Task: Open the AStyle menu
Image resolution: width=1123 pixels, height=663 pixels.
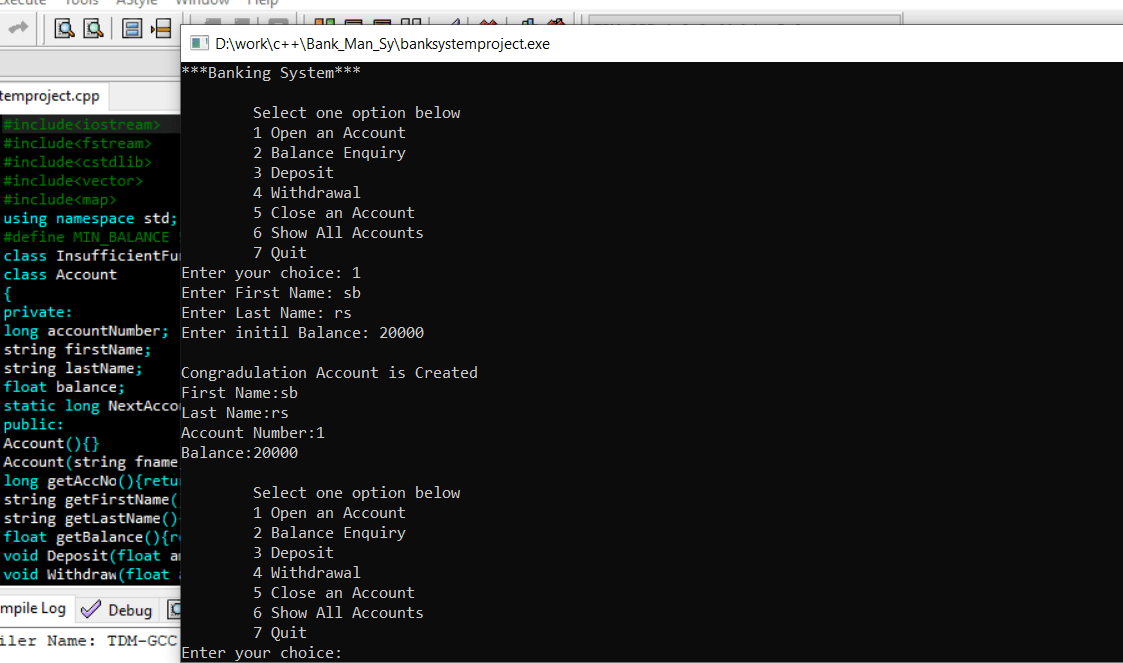Action: (x=137, y=4)
